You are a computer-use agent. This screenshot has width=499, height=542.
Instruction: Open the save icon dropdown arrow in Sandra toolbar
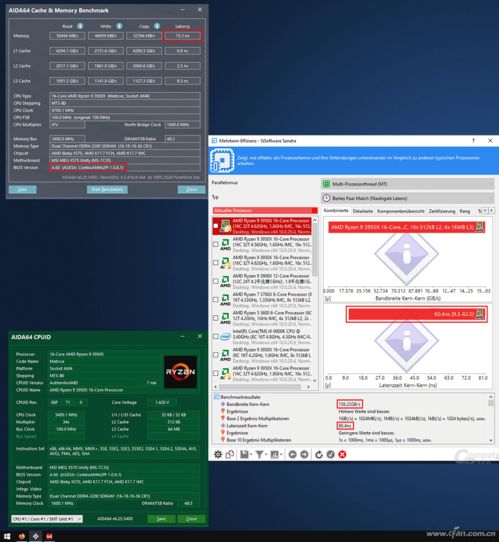point(251,455)
